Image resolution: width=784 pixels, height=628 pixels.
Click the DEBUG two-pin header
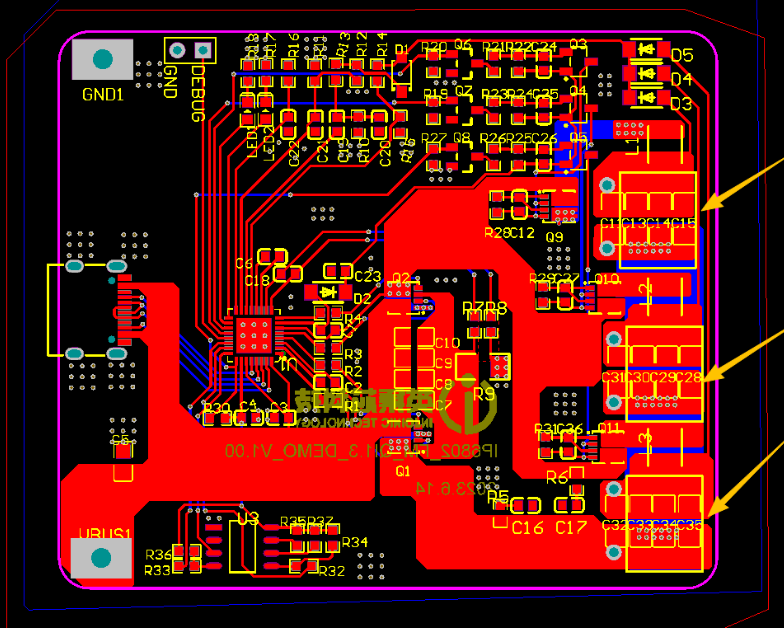click(190, 50)
